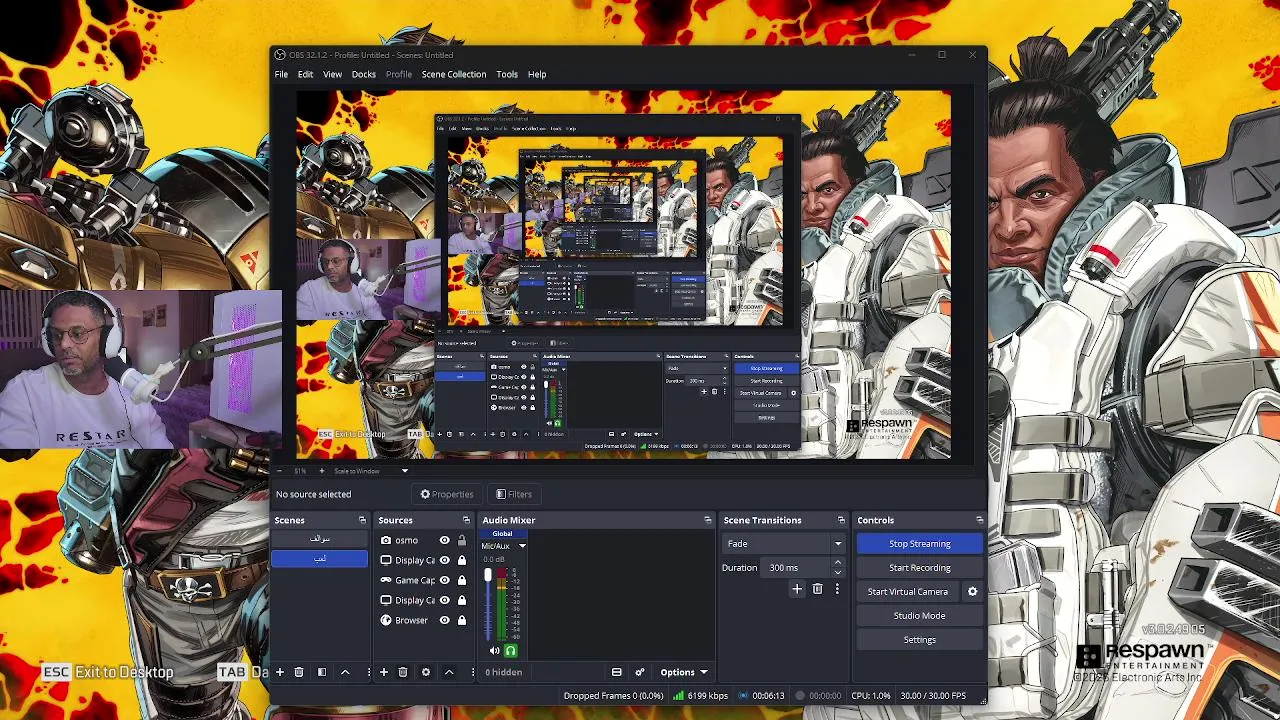Float the Scenes dock icon
The image size is (1280, 720).
click(362, 520)
